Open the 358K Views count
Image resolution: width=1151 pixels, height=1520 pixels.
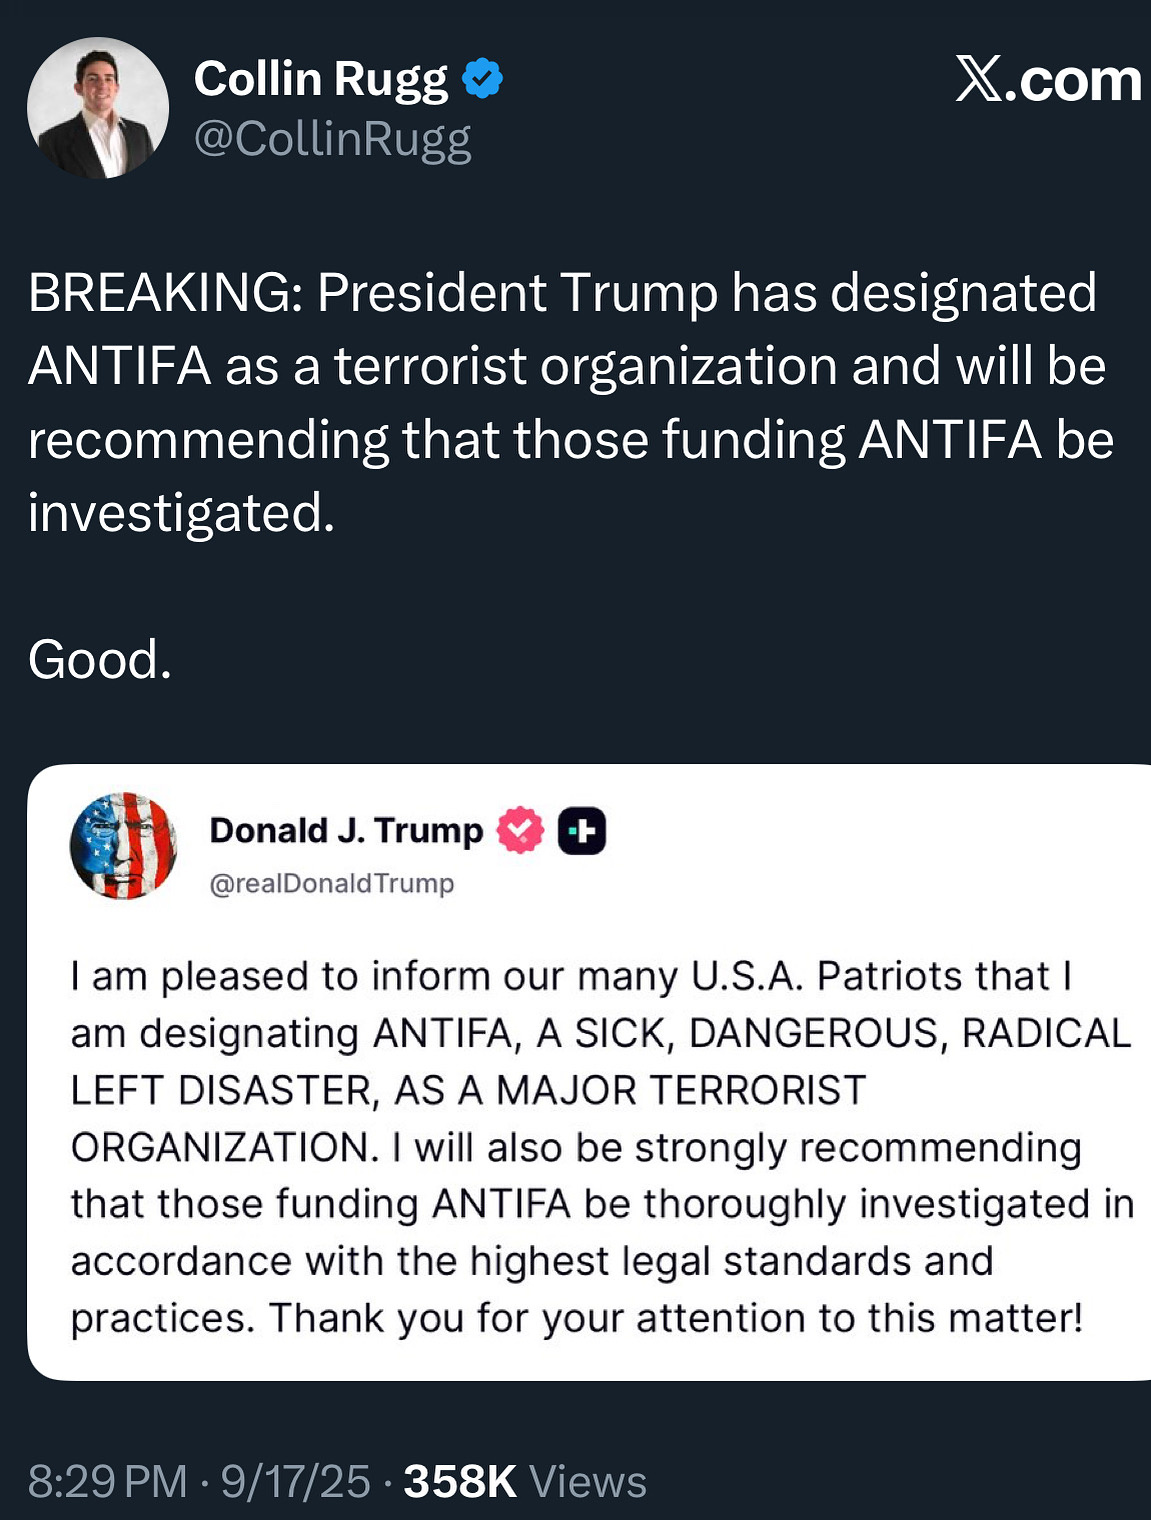coord(525,1481)
